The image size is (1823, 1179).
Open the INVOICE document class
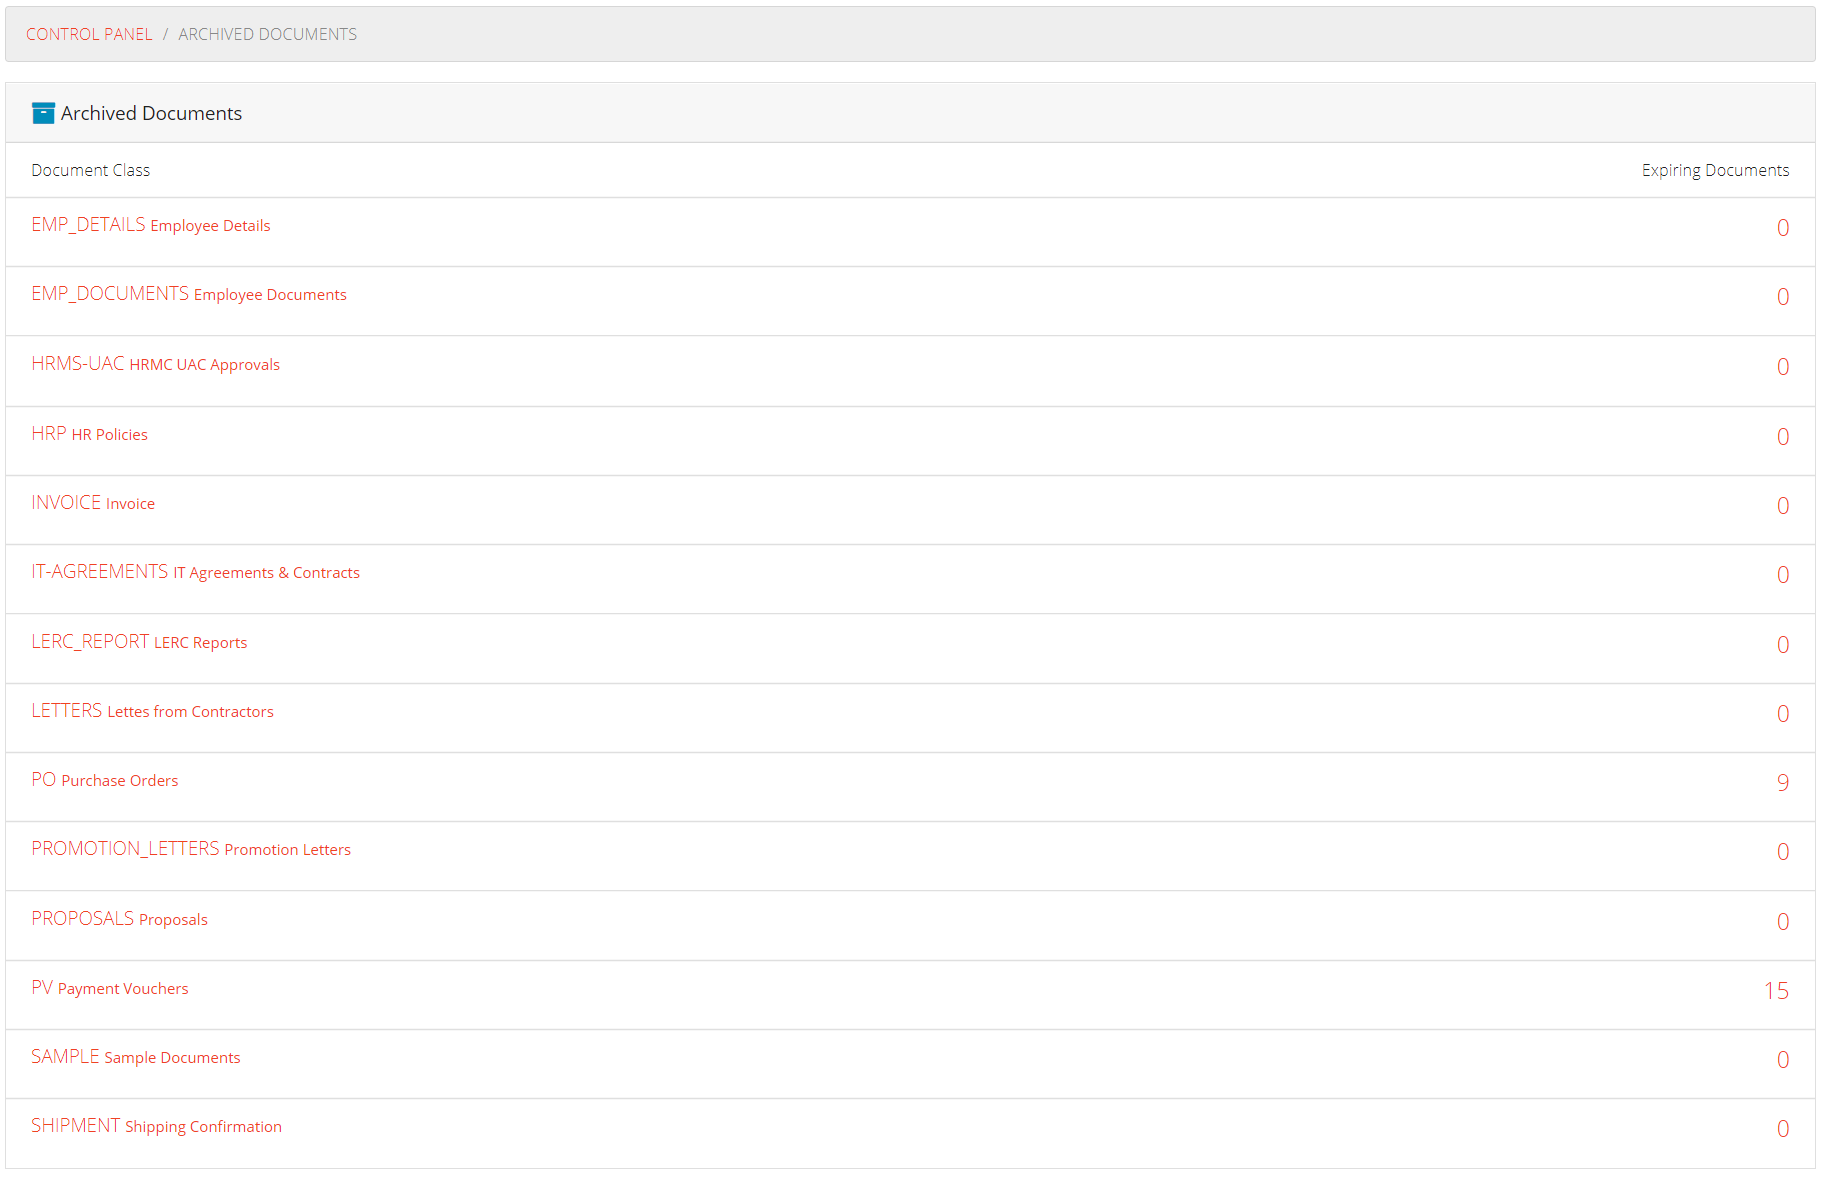coord(93,503)
